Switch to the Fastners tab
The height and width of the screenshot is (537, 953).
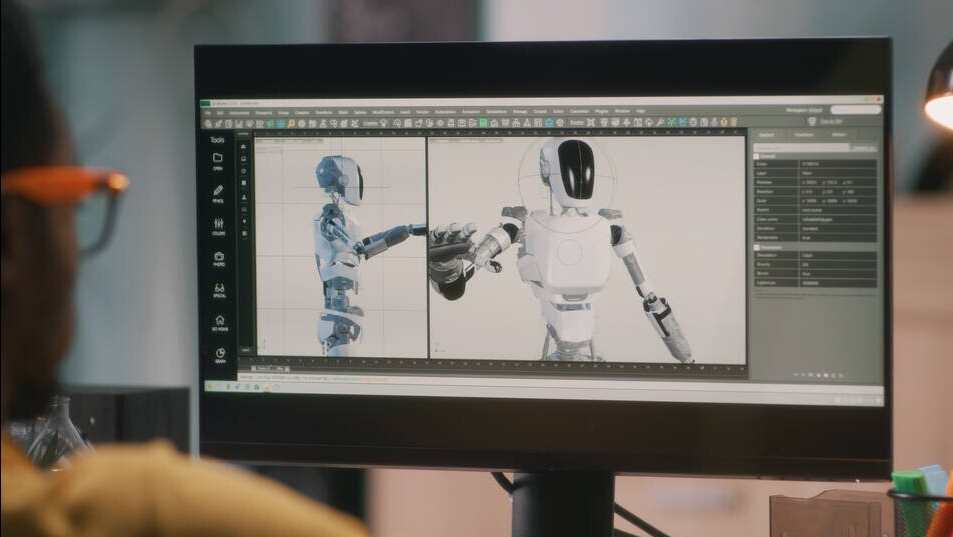tap(804, 135)
